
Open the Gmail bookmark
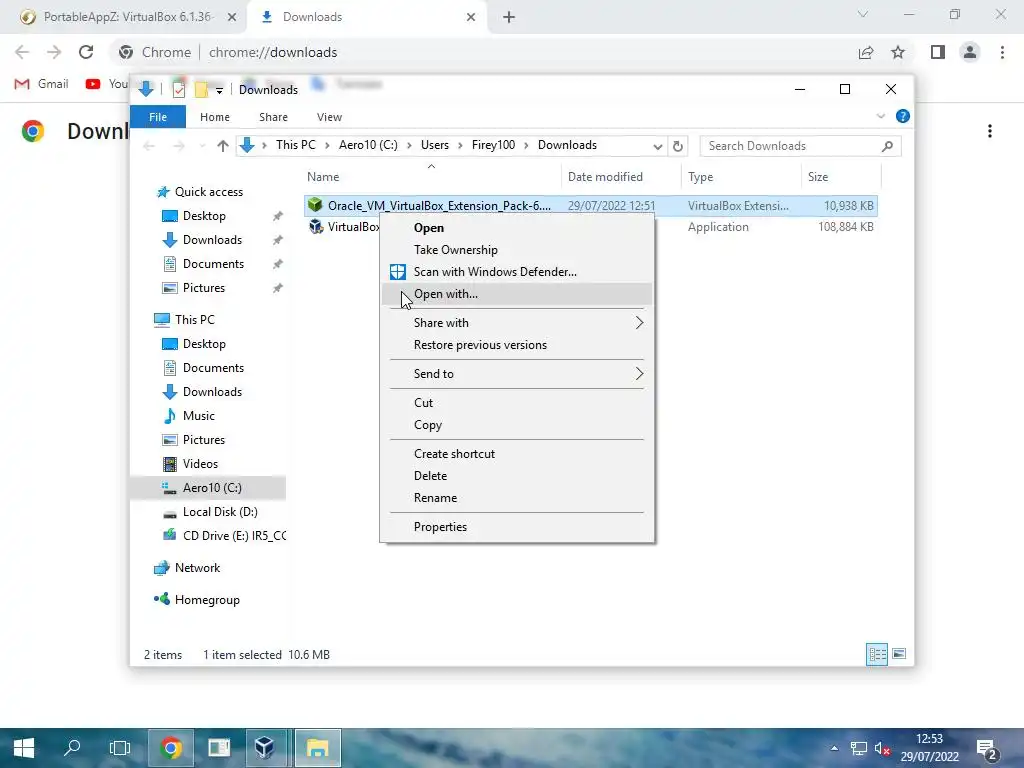(41, 84)
